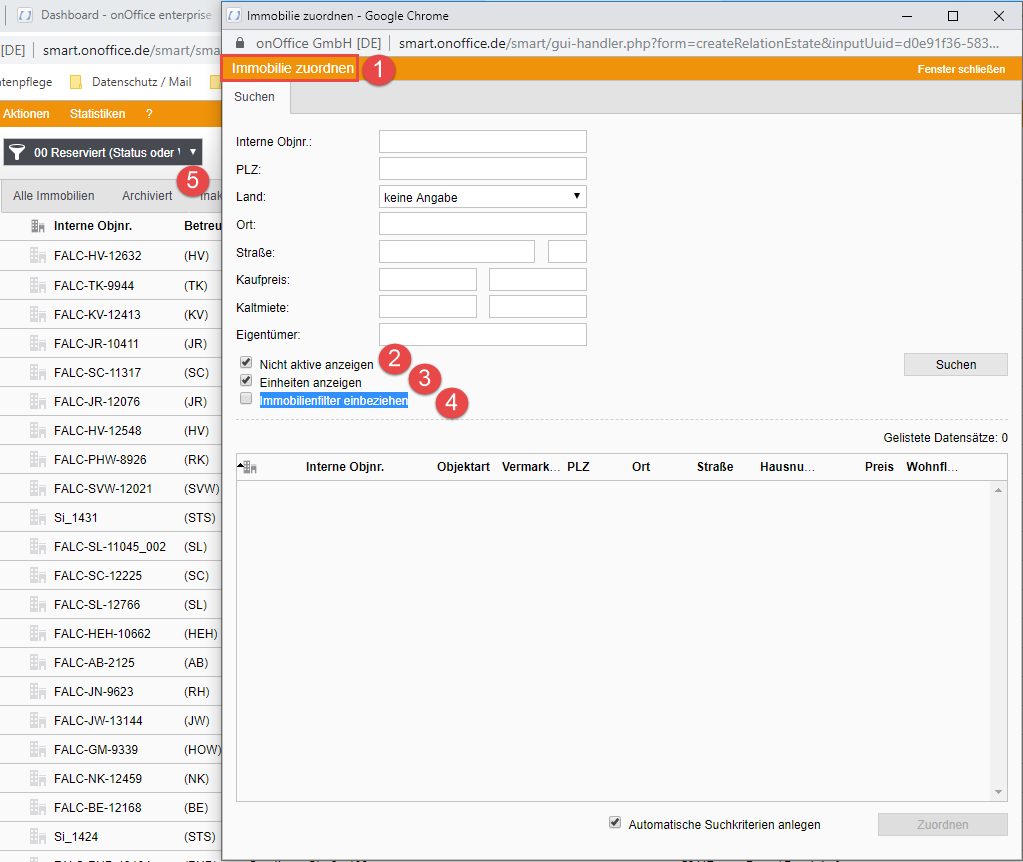Image resolution: width=1023 pixels, height=862 pixels.
Task: Toggle Automatische Suchkriterien anlegen checkbox
Action: pos(615,823)
